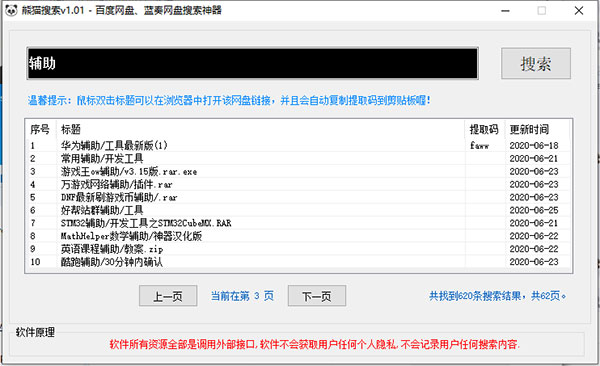Viewport: 600px width, 366px height.
Task: Click the 提取码 column header
Action: pyautogui.click(x=484, y=129)
